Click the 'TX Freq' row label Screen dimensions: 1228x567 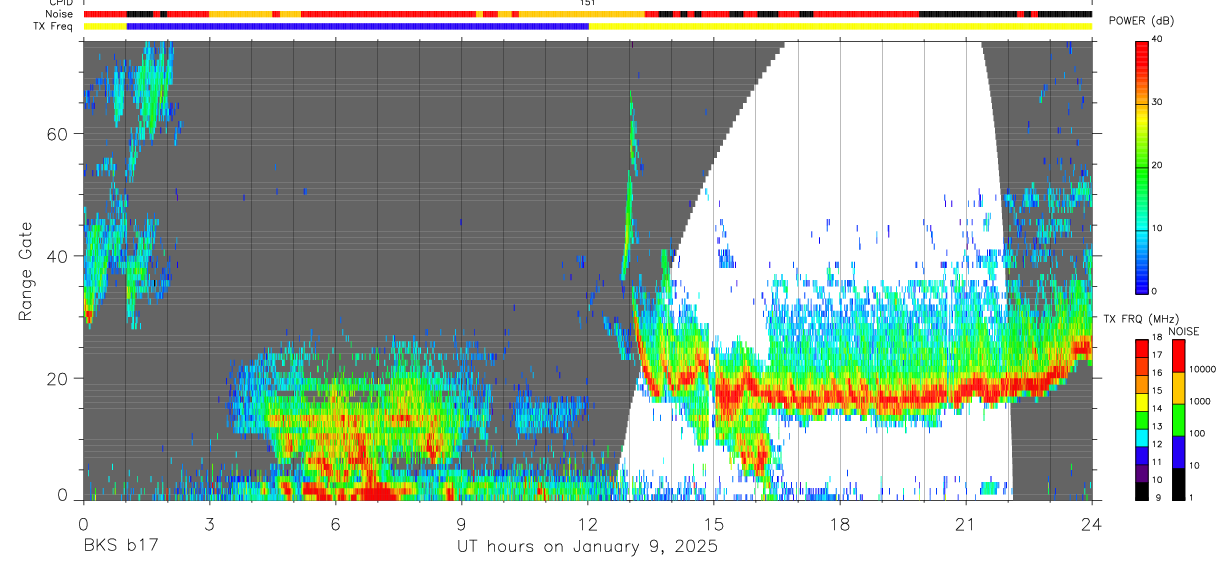pyautogui.click(x=53, y=26)
